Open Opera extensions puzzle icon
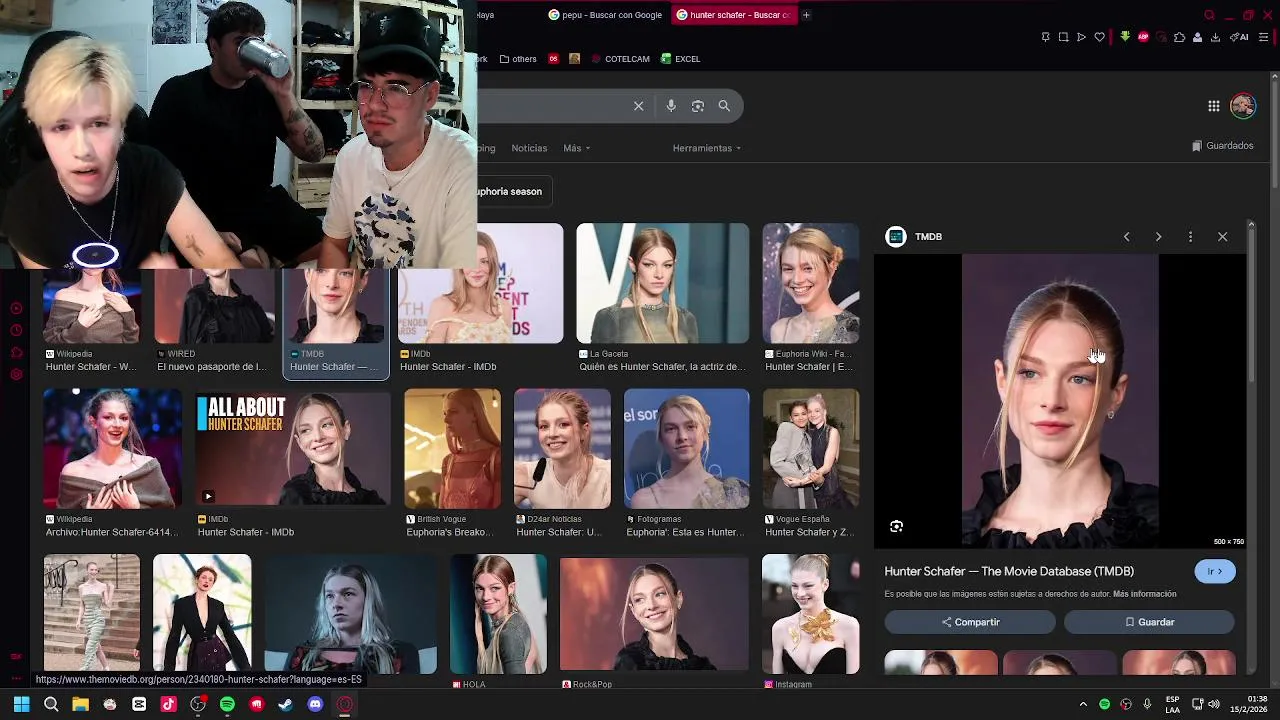This screenshot has width=1280, height=720. 1179,37
